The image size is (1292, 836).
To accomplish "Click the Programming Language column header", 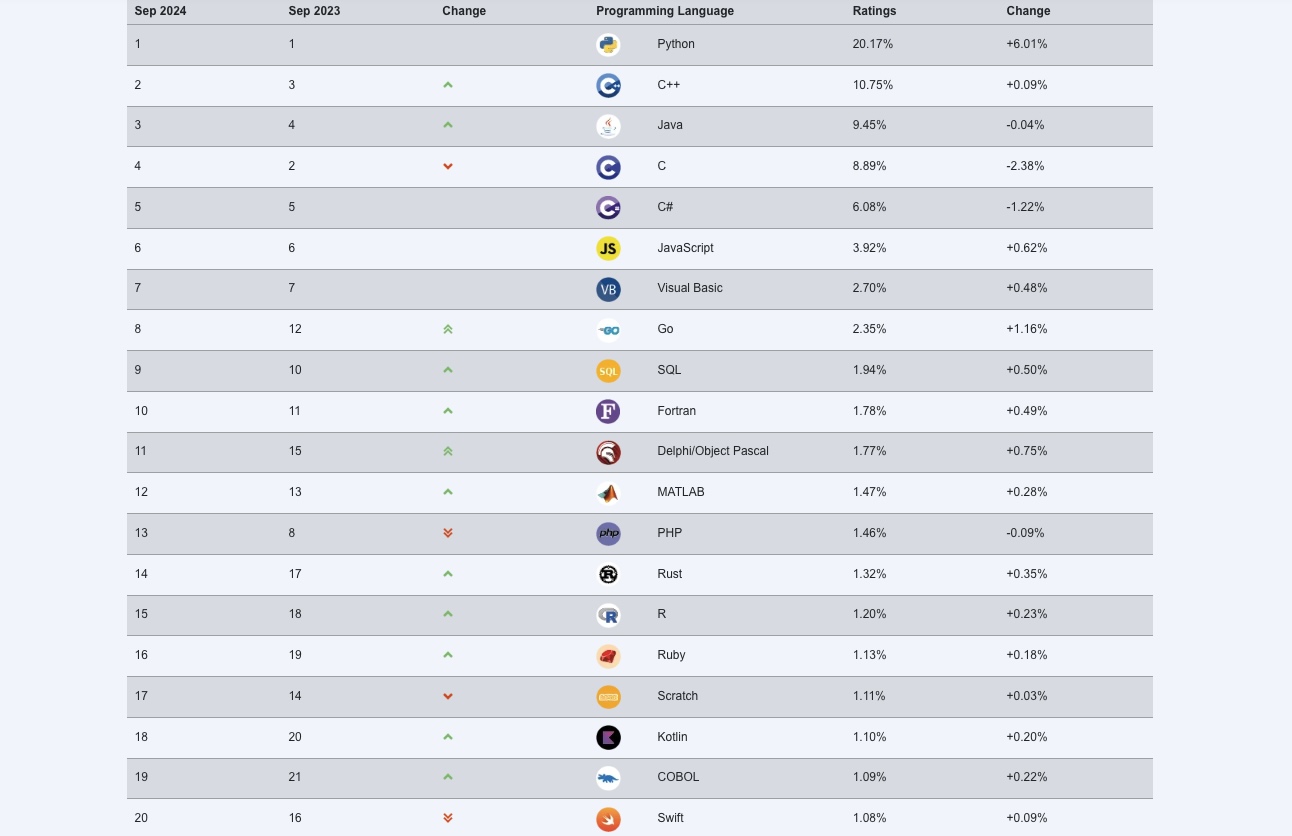I will (665, 11).
